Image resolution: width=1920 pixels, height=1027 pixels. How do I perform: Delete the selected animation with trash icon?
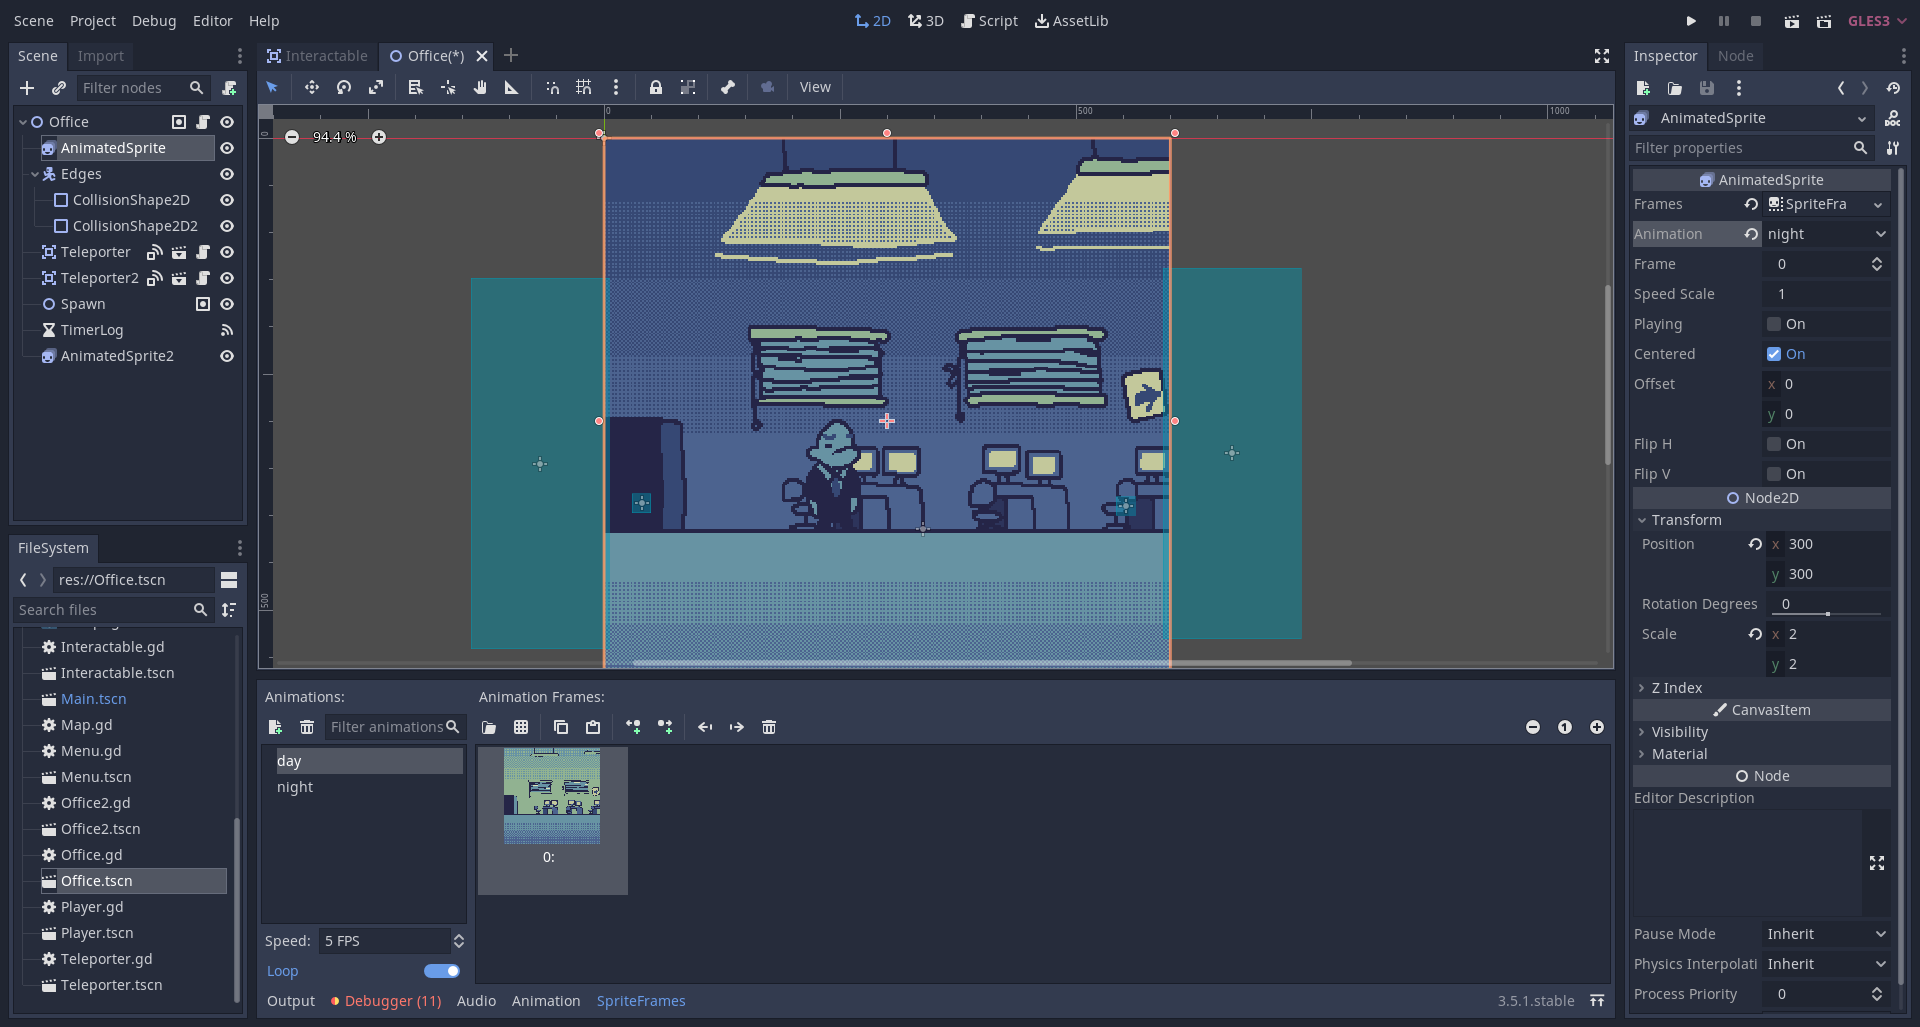point(307,727)
